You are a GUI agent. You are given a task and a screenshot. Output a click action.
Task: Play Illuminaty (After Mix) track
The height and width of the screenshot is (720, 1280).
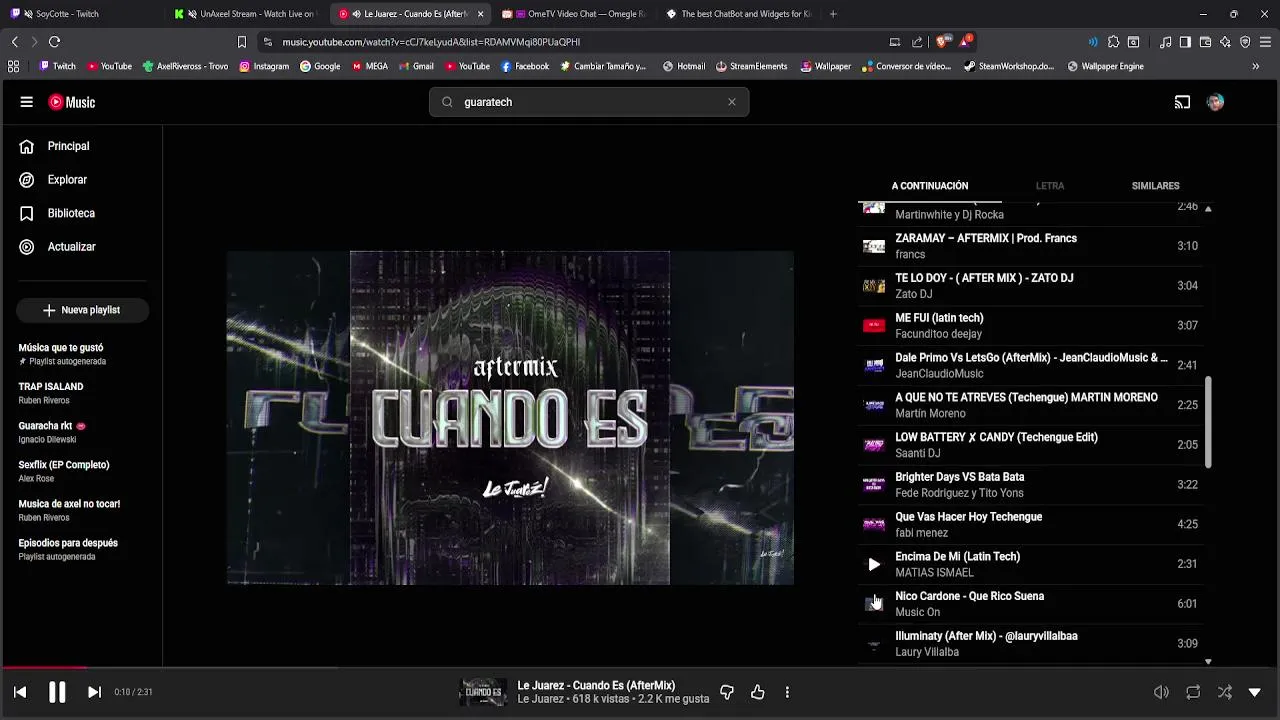coord(1030,643)
